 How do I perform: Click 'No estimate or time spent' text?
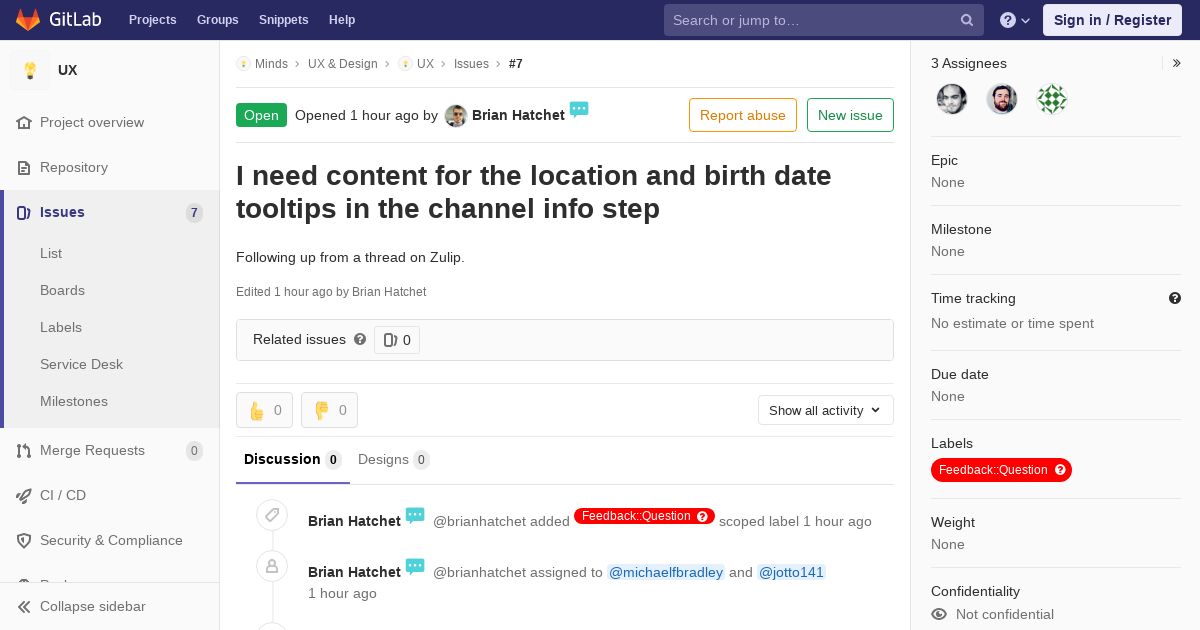pyautogui.click(x=1012, y=323)
